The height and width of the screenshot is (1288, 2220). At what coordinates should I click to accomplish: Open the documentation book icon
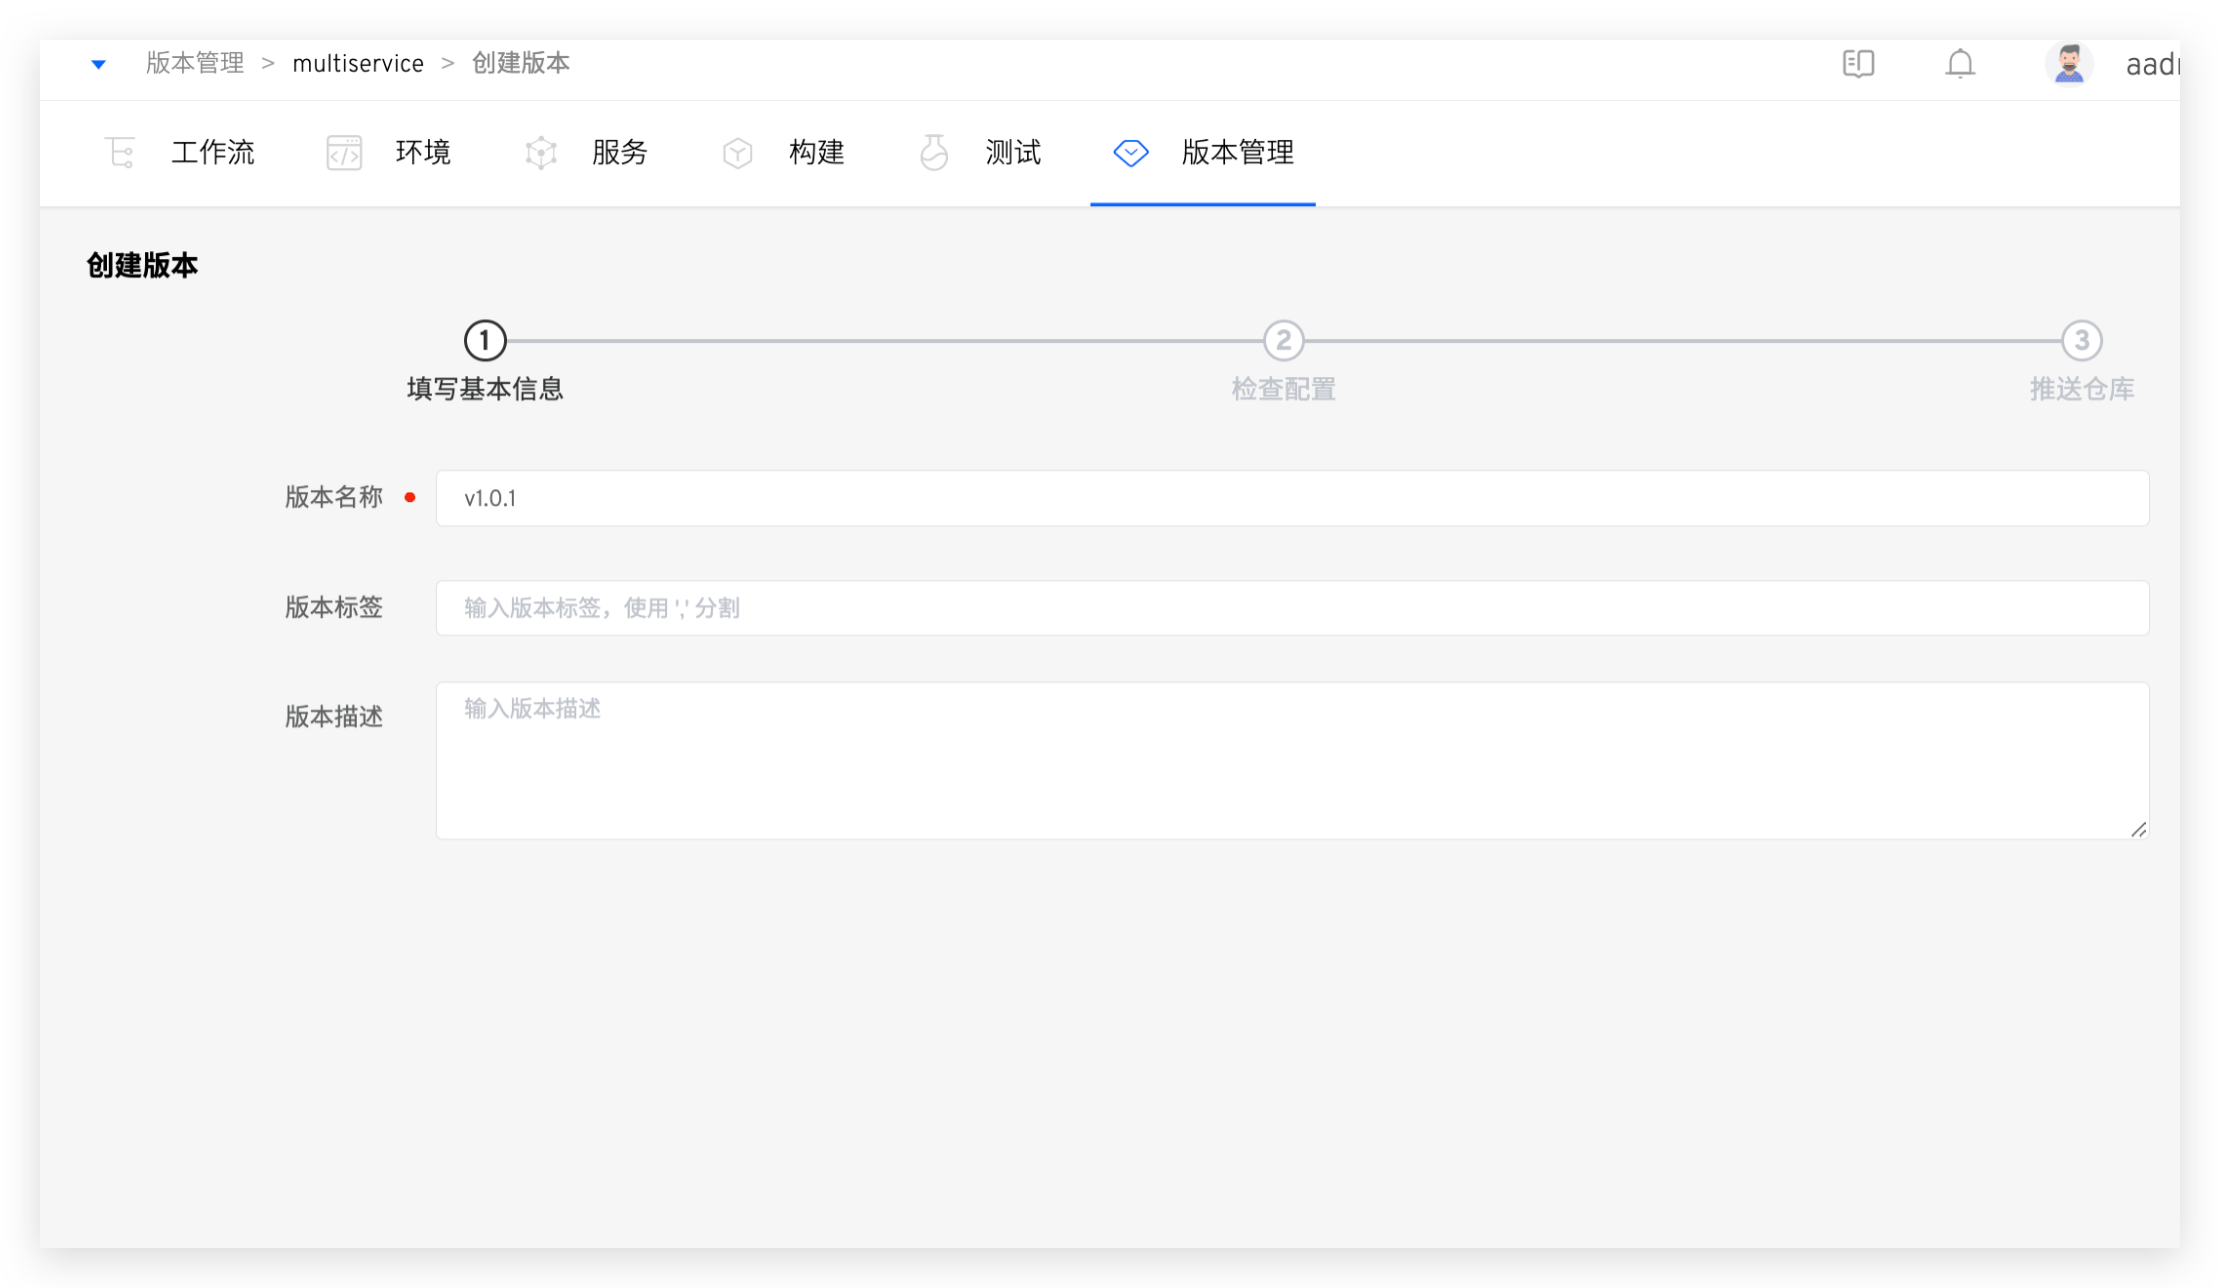(1858, 64)
